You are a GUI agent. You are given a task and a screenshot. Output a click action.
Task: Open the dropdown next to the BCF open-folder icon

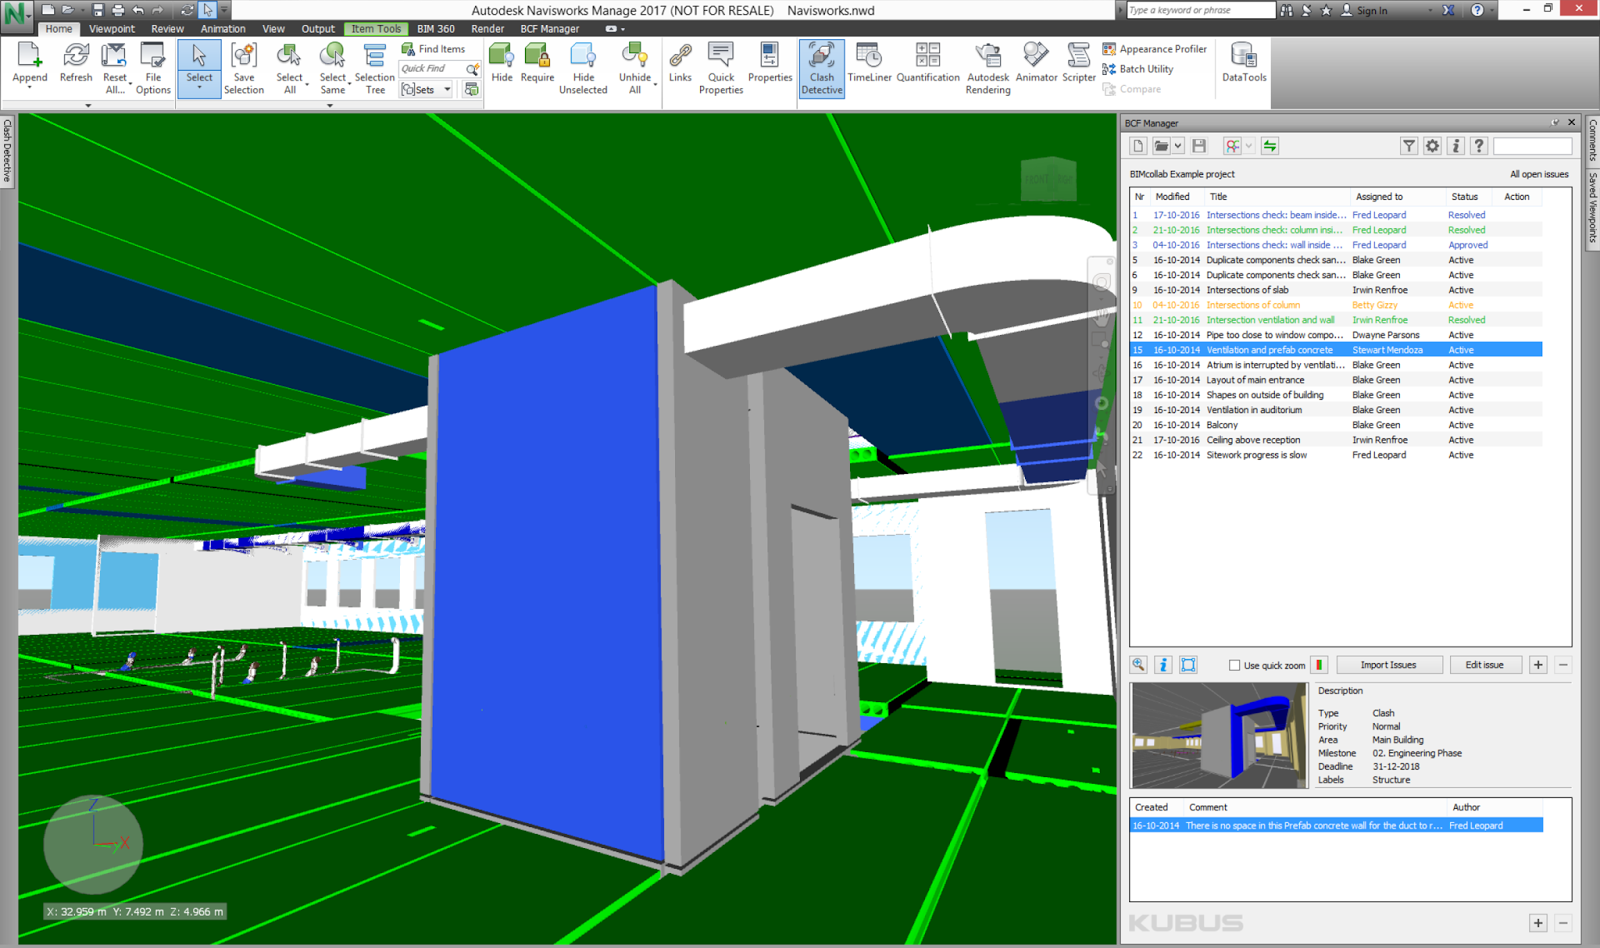tap(1178, 145)
